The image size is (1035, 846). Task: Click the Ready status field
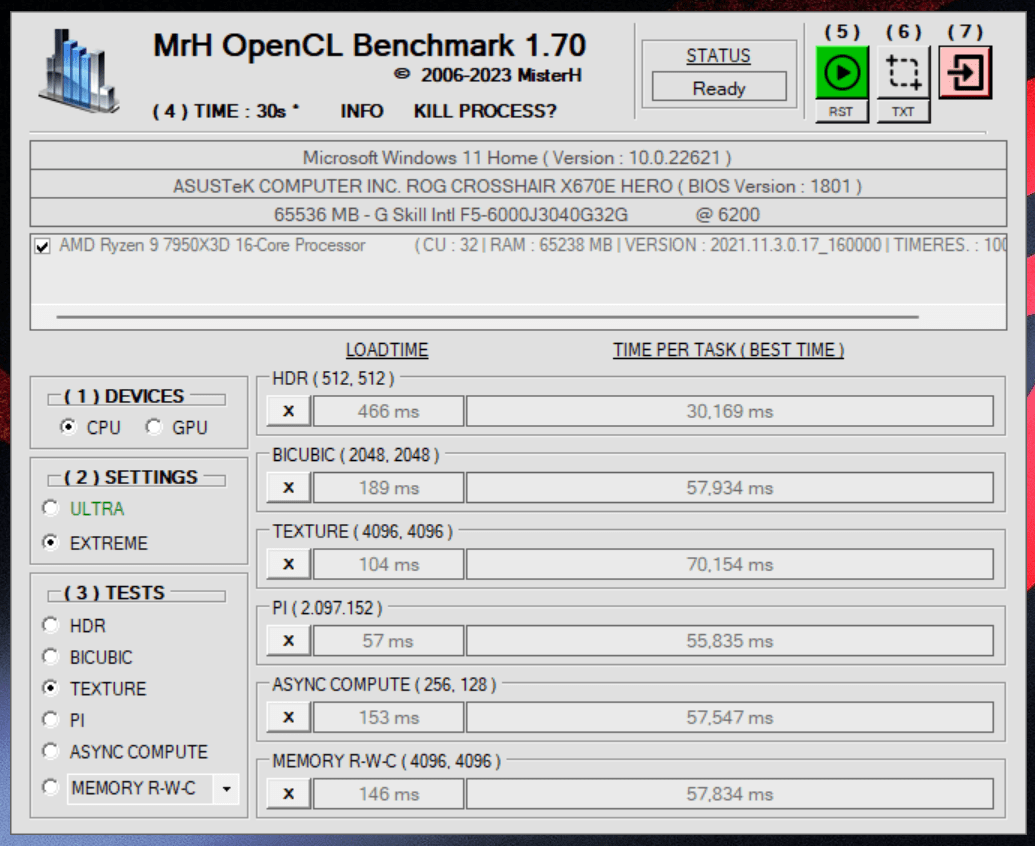pyautogui.click(x=719, y=86)
